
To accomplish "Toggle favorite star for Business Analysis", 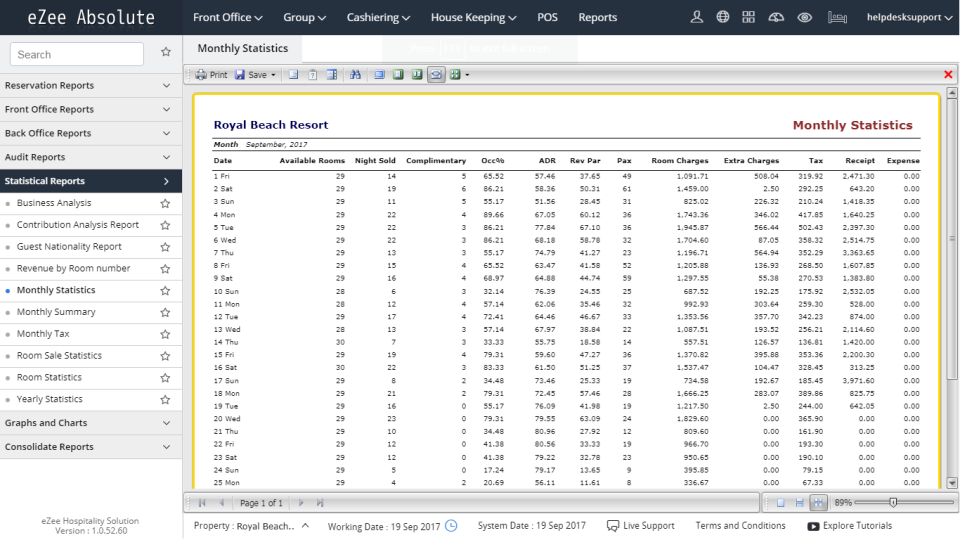I will point(165,203).
